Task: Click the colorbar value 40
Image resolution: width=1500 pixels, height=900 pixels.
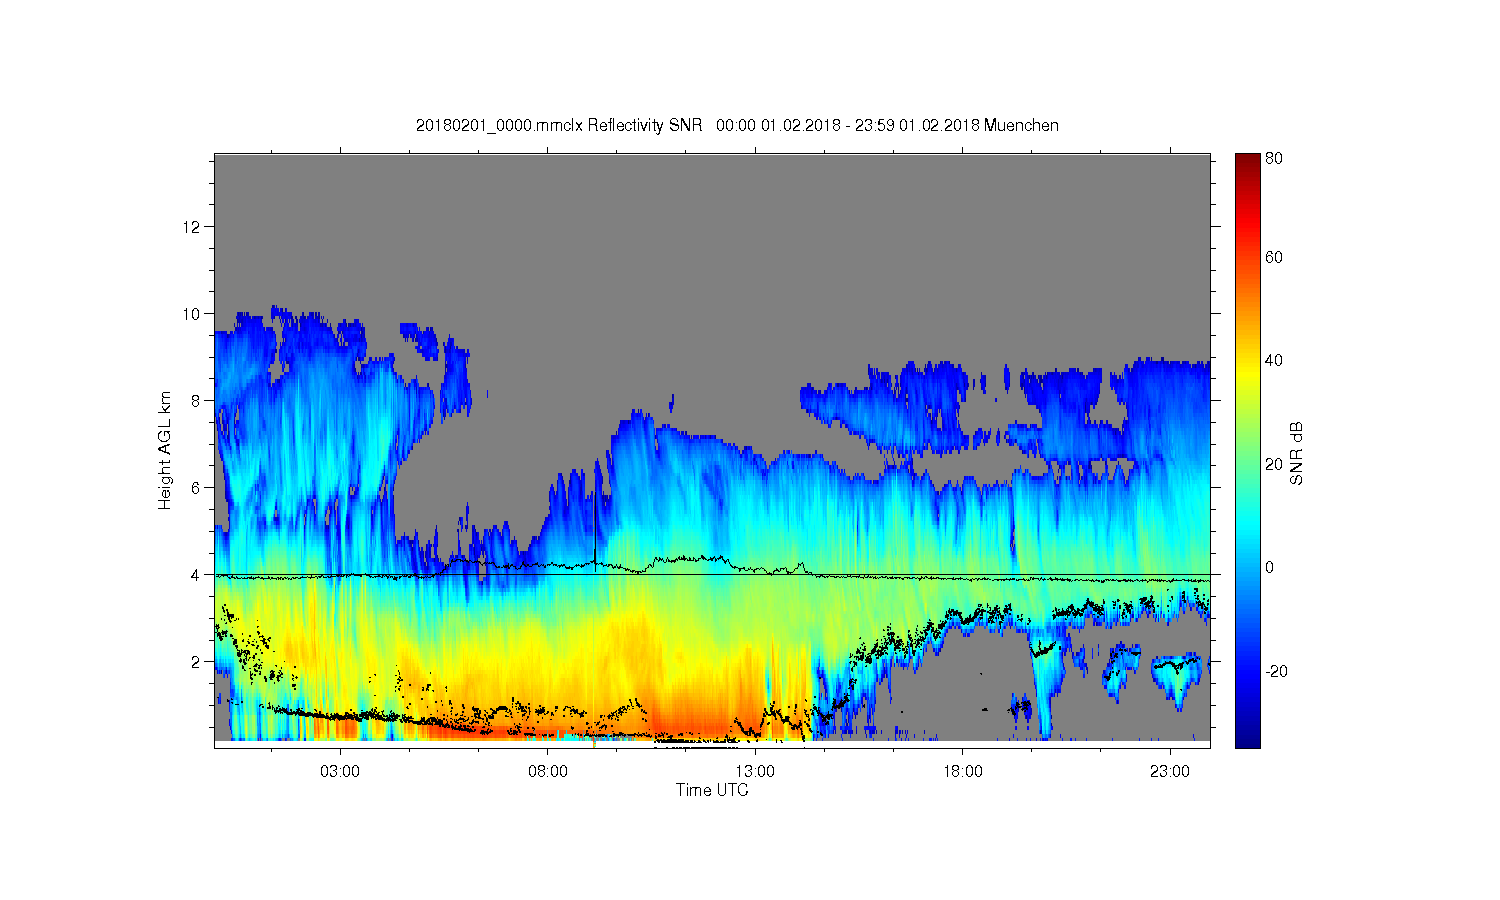Action: point(1274,360)
